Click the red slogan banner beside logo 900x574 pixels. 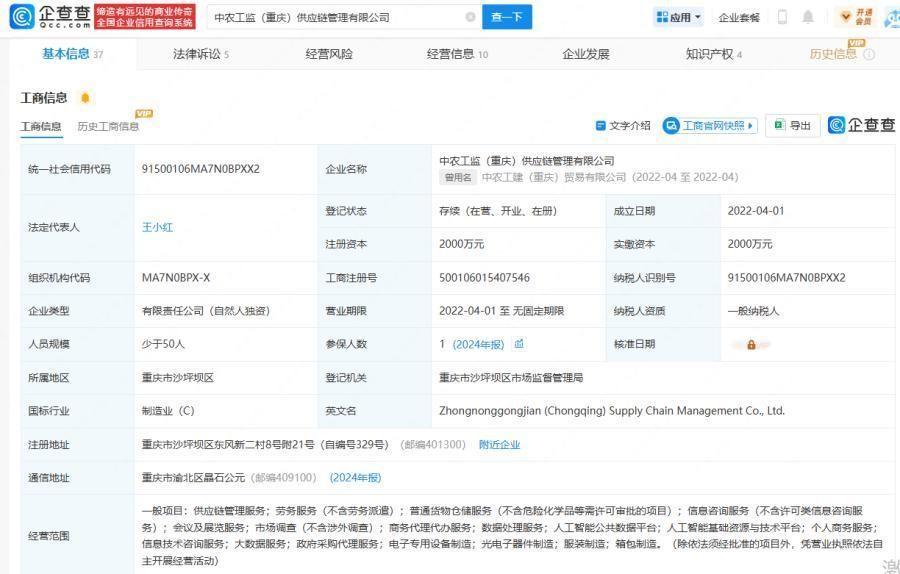145,17
